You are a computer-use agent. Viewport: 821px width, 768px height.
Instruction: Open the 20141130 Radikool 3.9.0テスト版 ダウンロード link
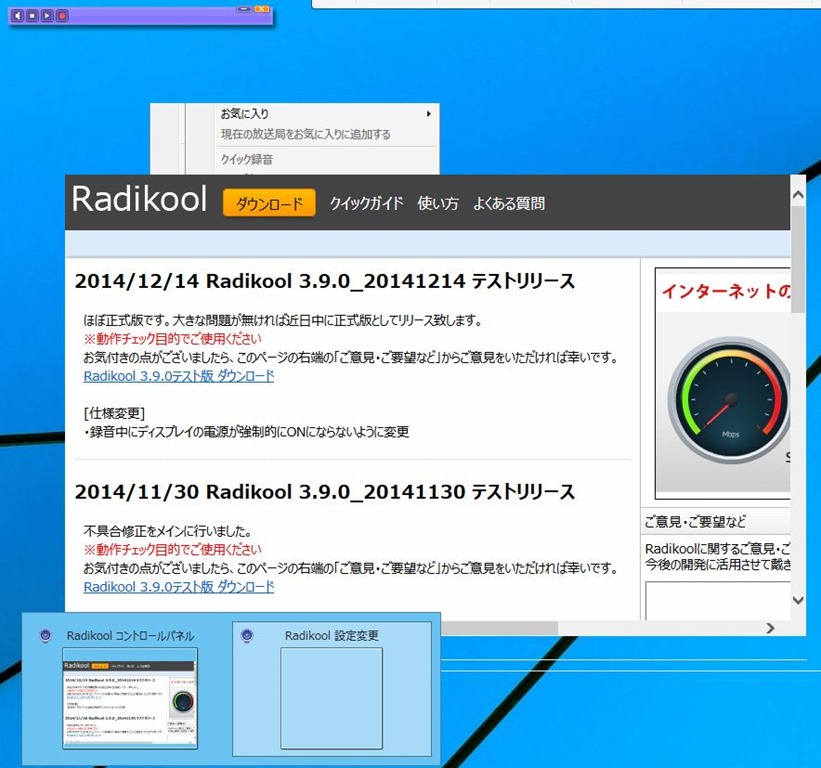click(x=179, y=587)
